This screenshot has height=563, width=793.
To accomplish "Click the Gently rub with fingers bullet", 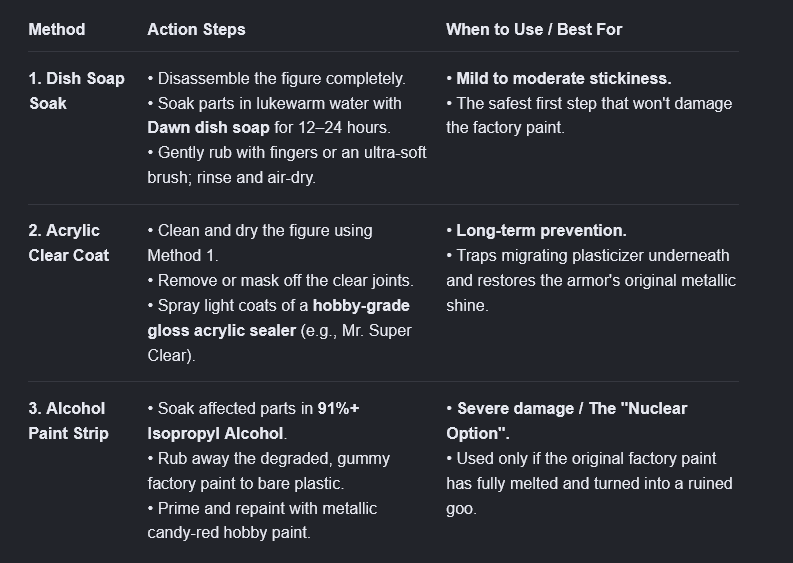I will [x=287, y=165].
